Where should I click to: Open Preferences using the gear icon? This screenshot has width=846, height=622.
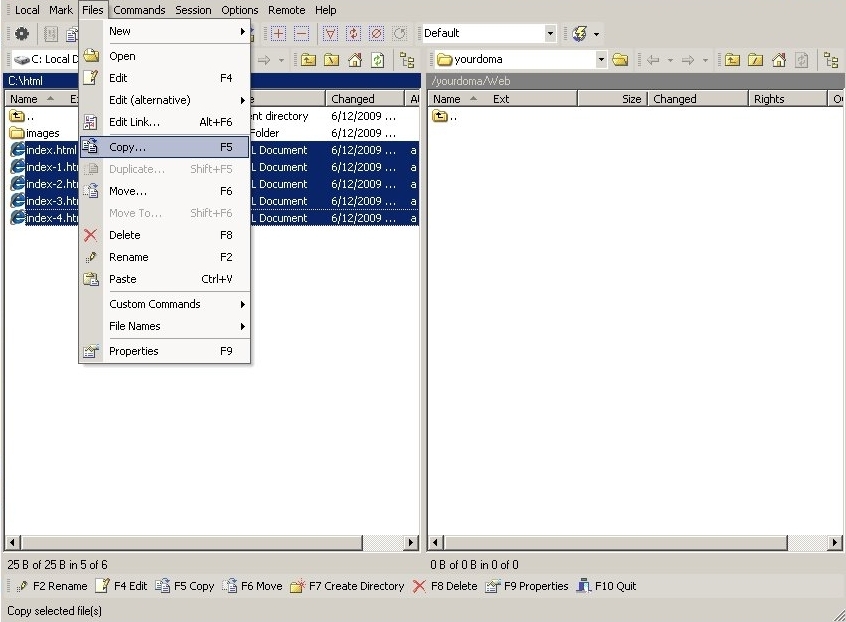21,34
